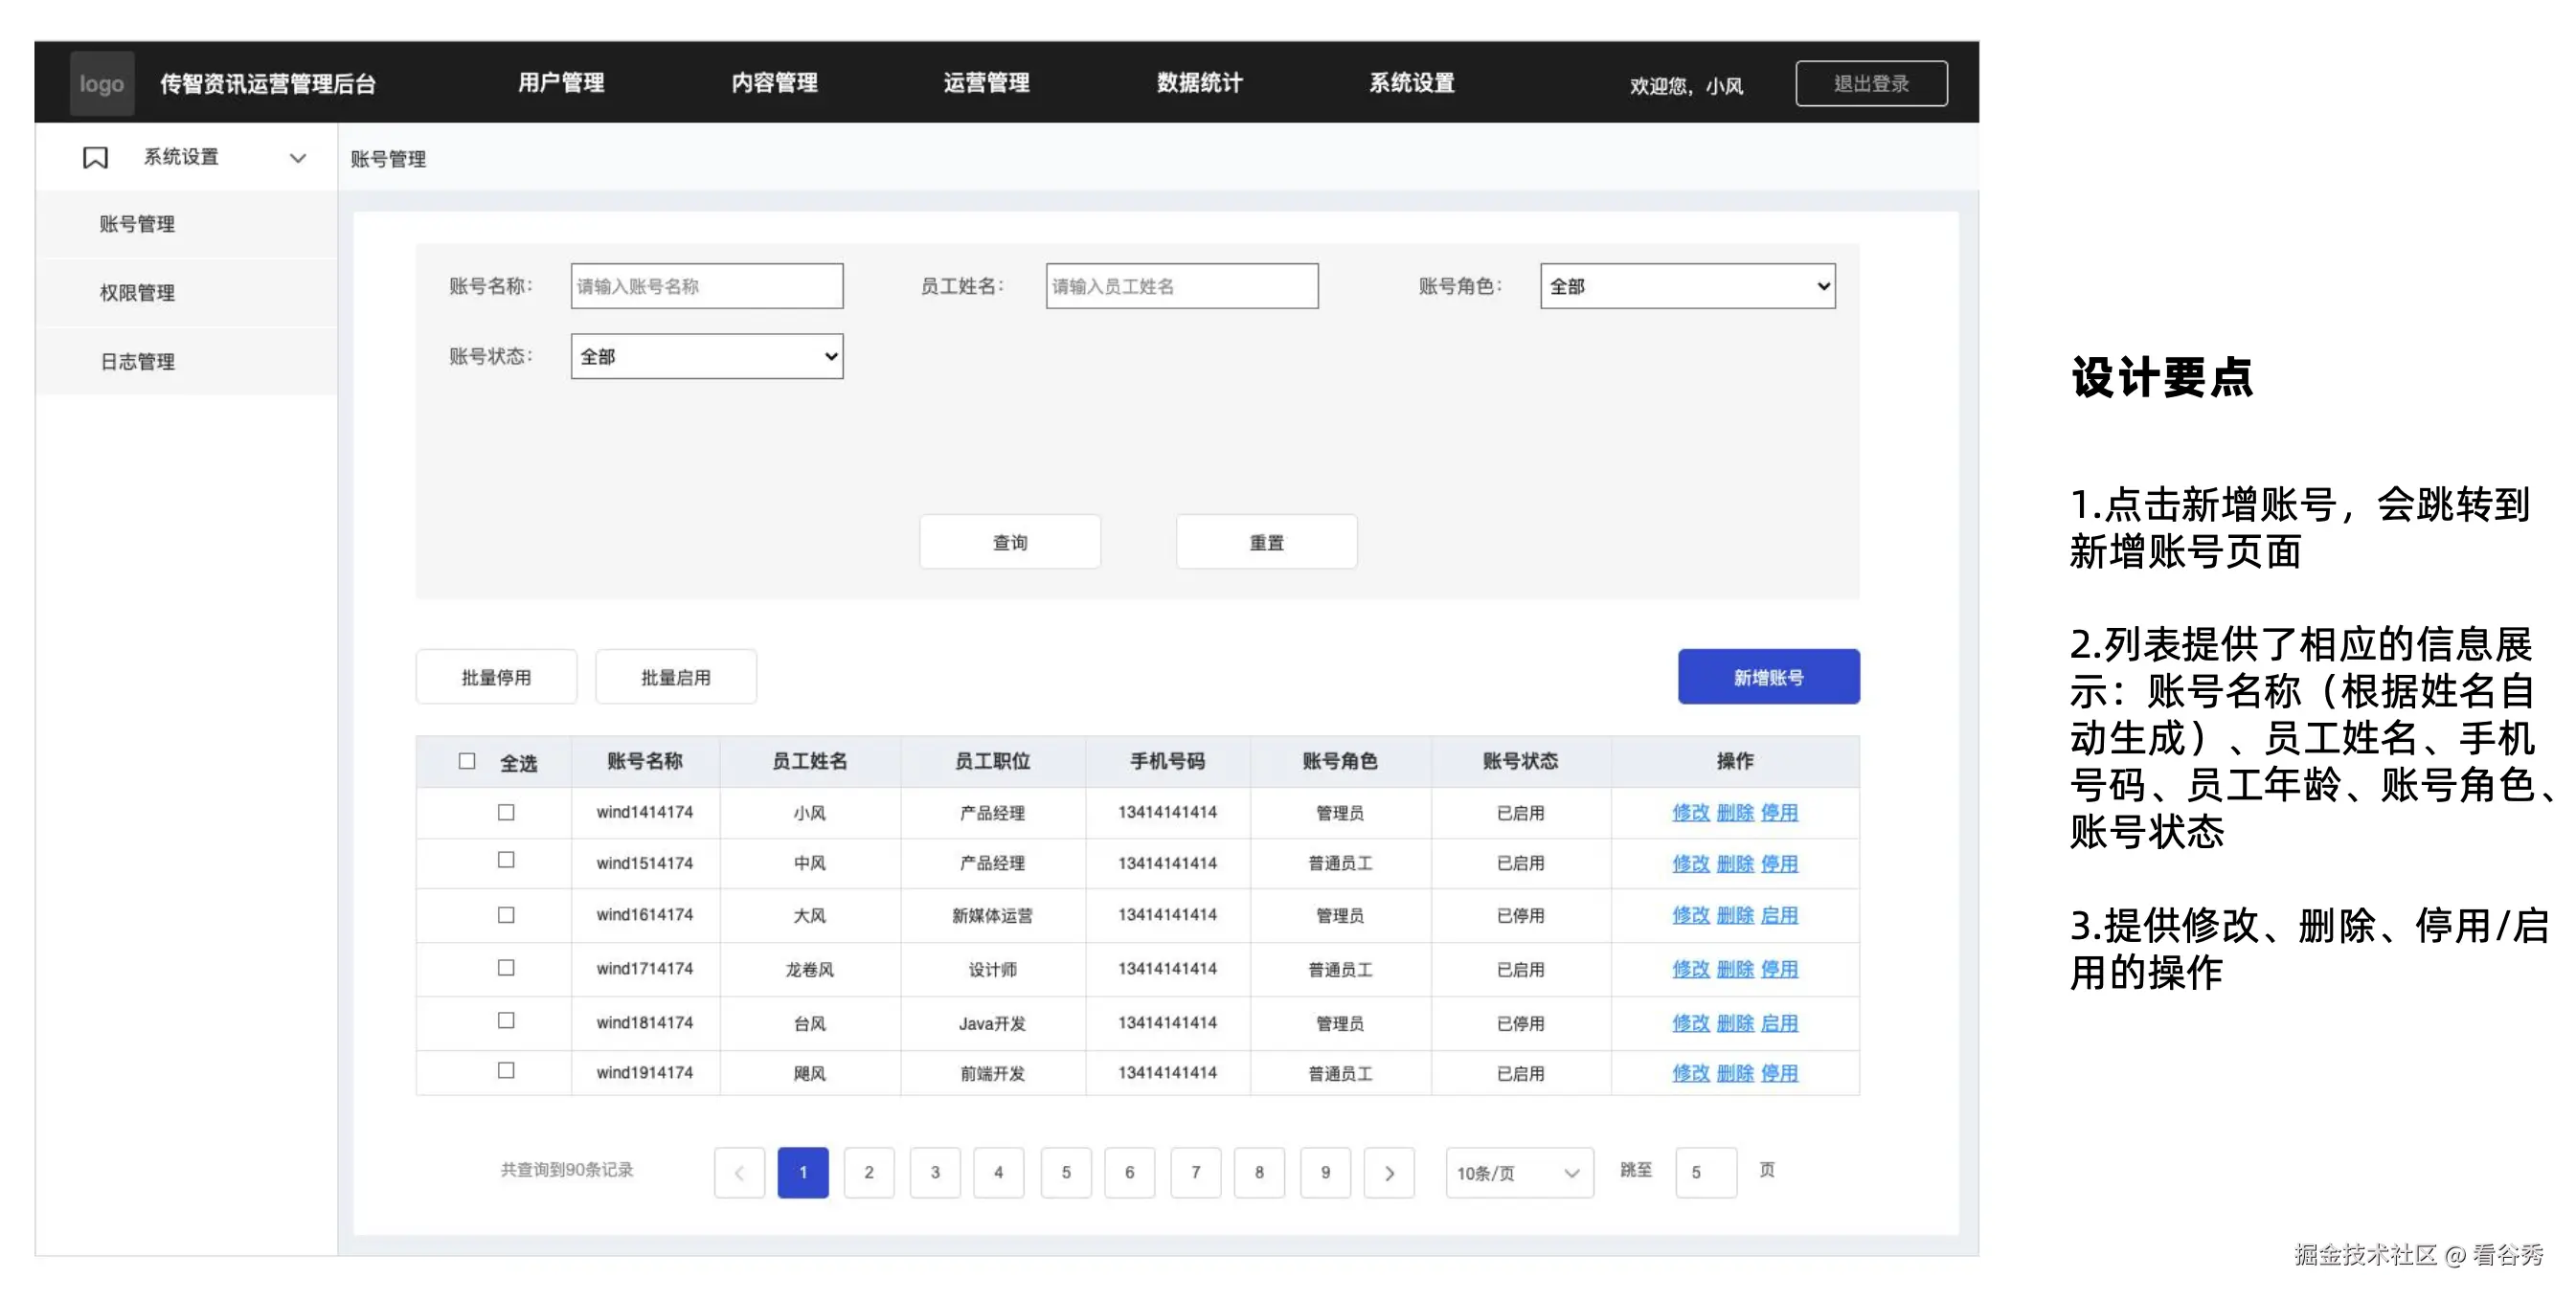Open the 10条/页 page size selector

(1518, 1173)
